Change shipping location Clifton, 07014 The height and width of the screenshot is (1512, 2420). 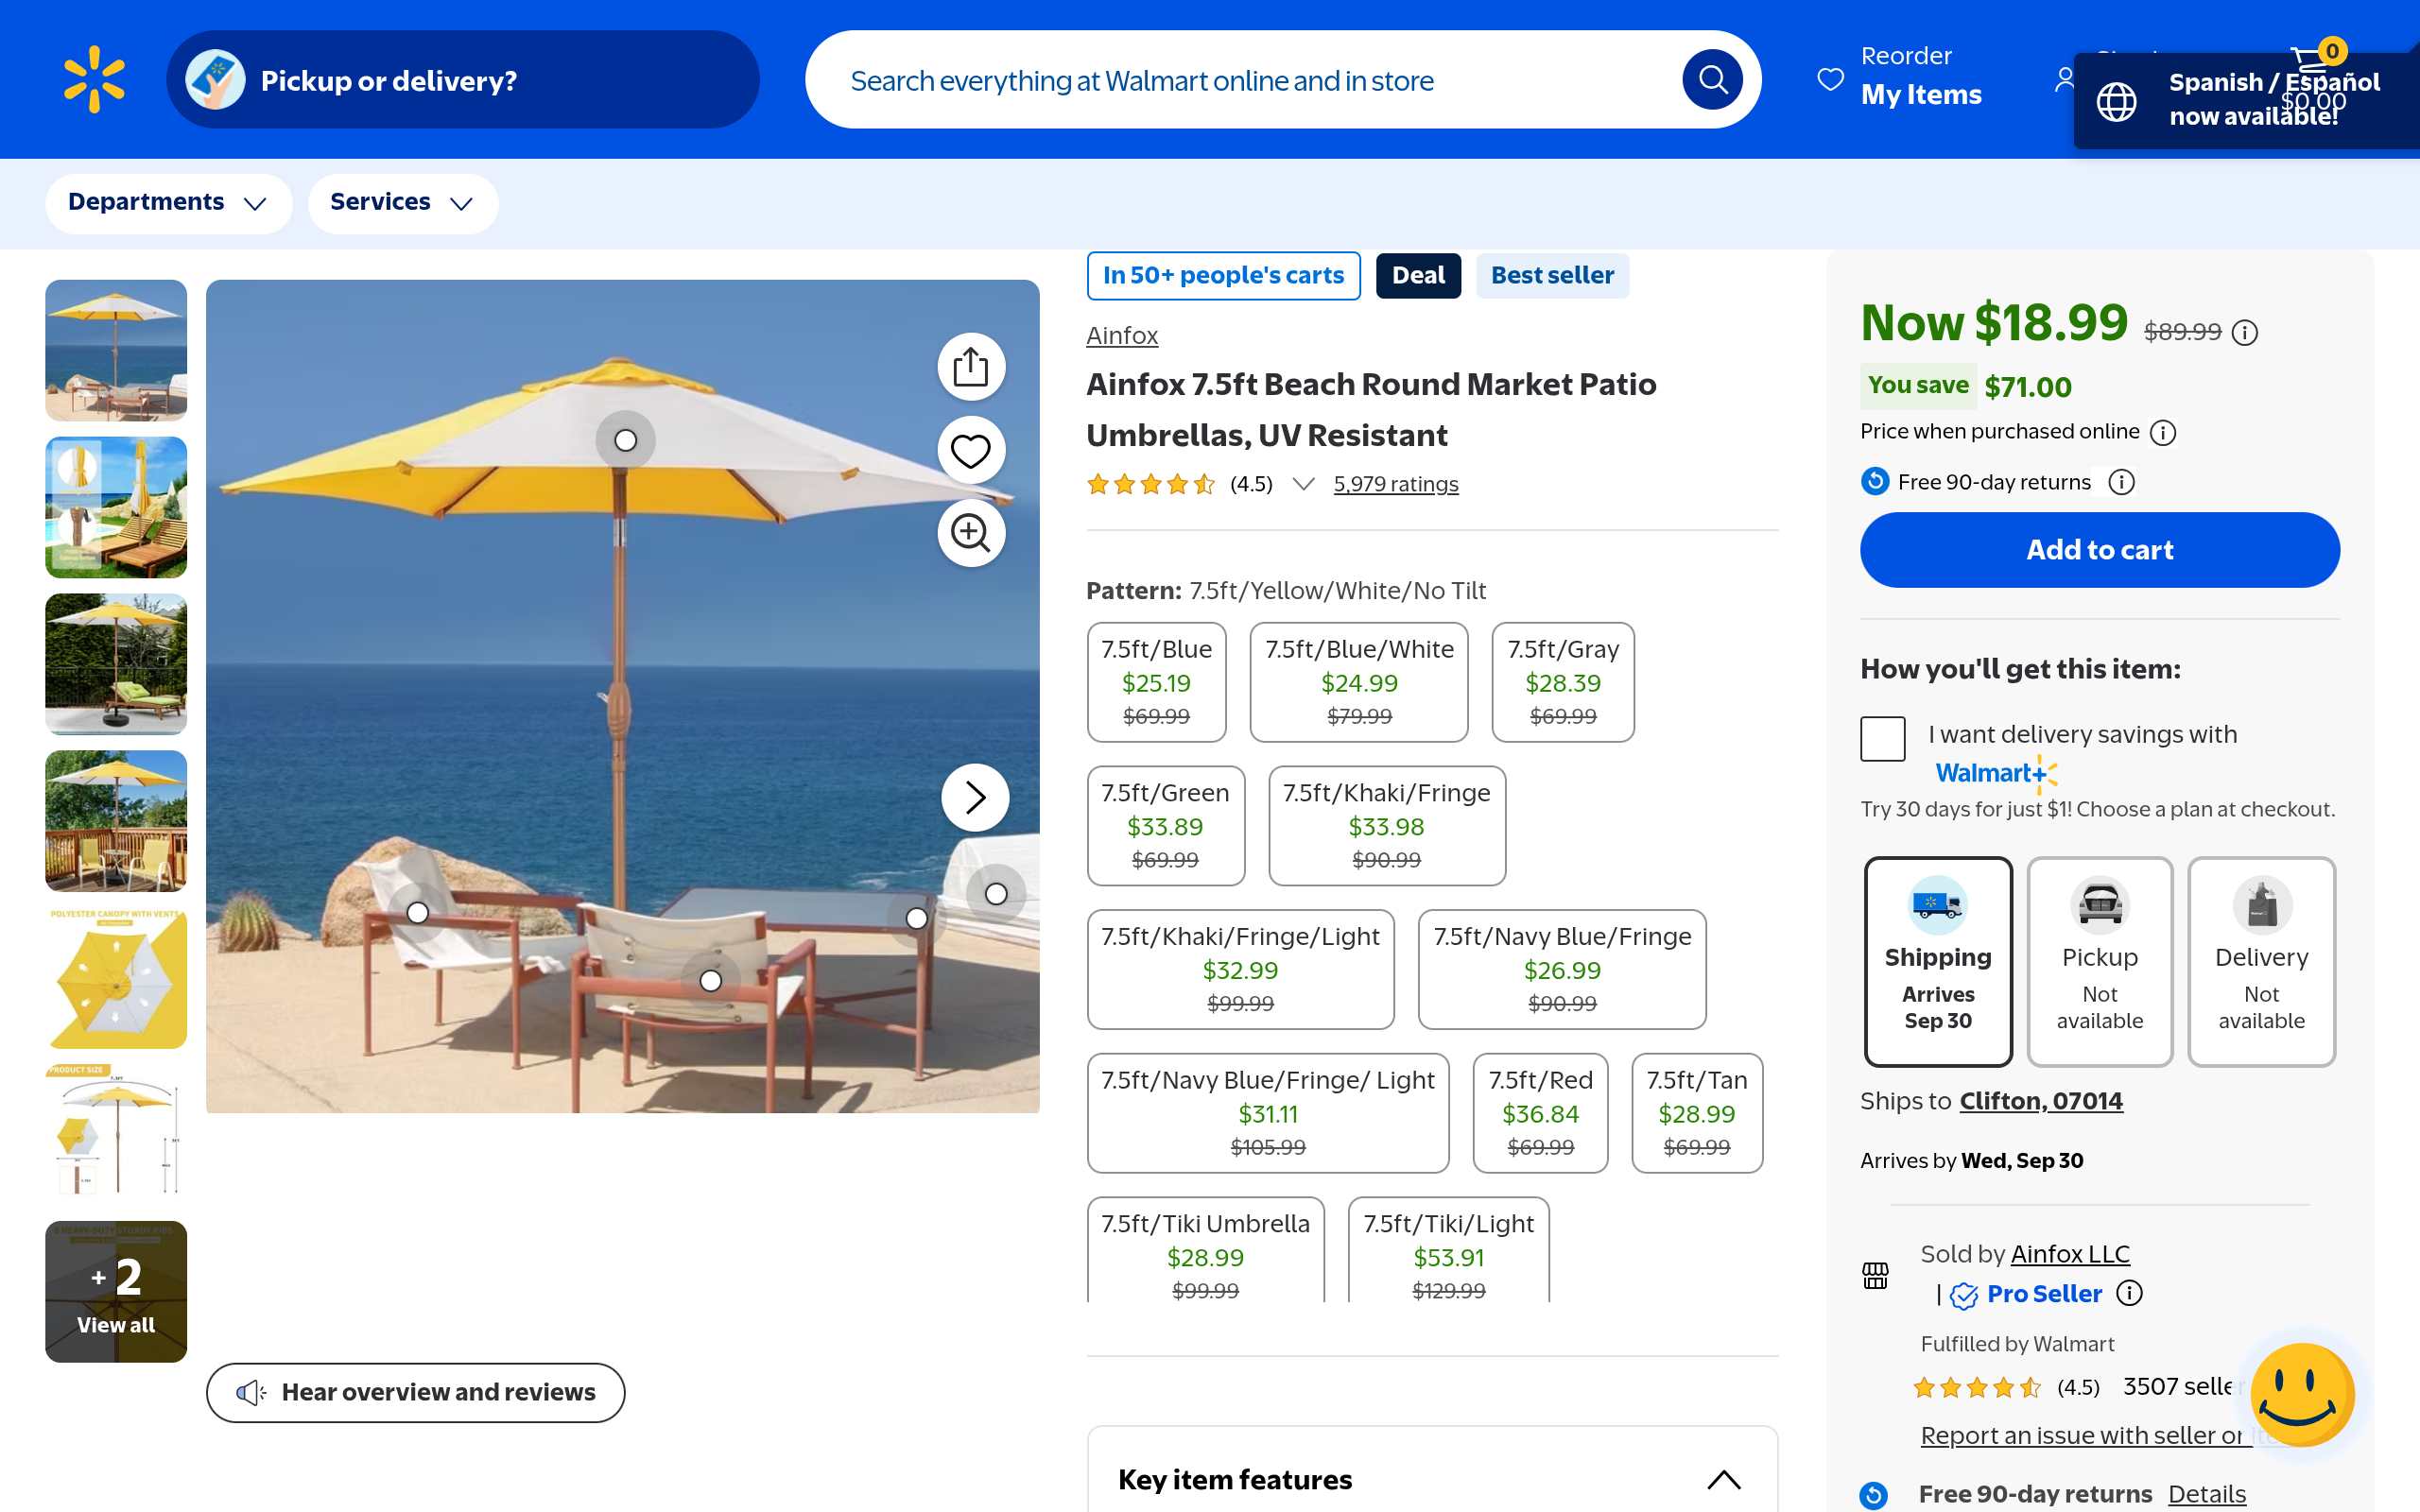2041,1100
